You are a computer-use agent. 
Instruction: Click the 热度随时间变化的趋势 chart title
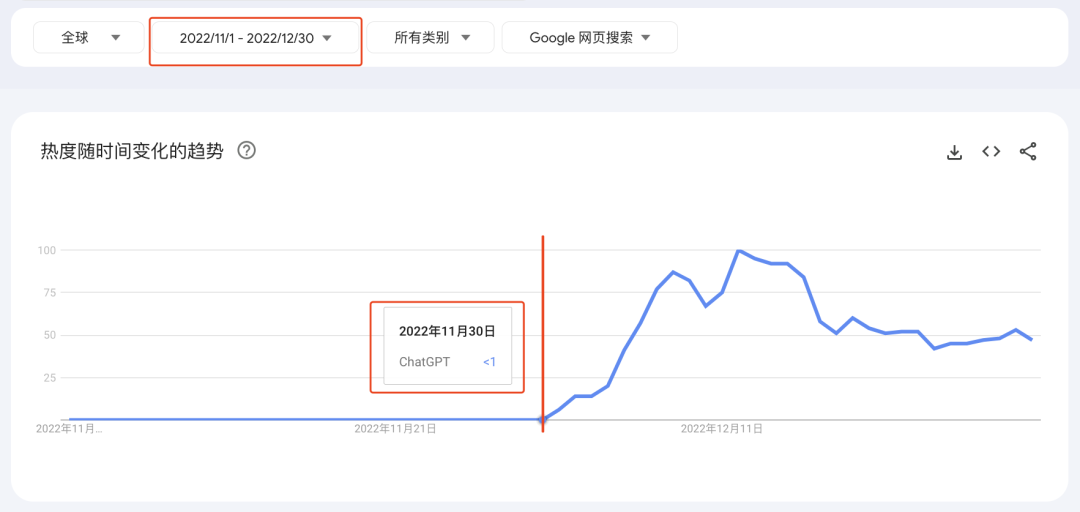tap(132, 152)
